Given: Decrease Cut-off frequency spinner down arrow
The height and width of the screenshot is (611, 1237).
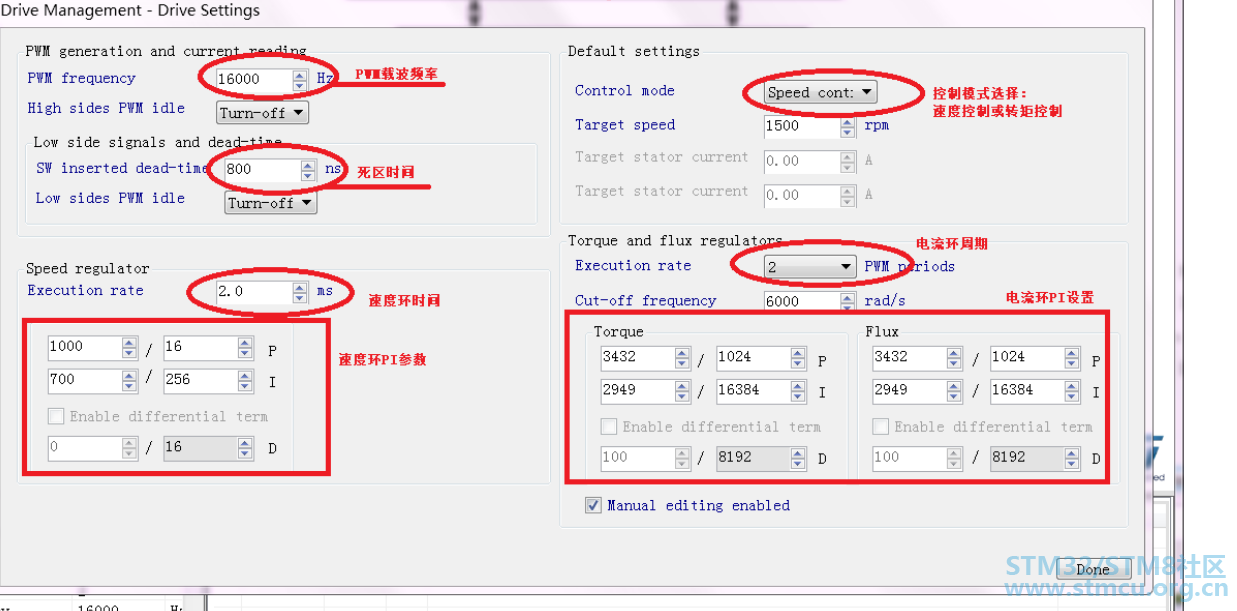Looking at the screenshot, I should tap(848, 306).
